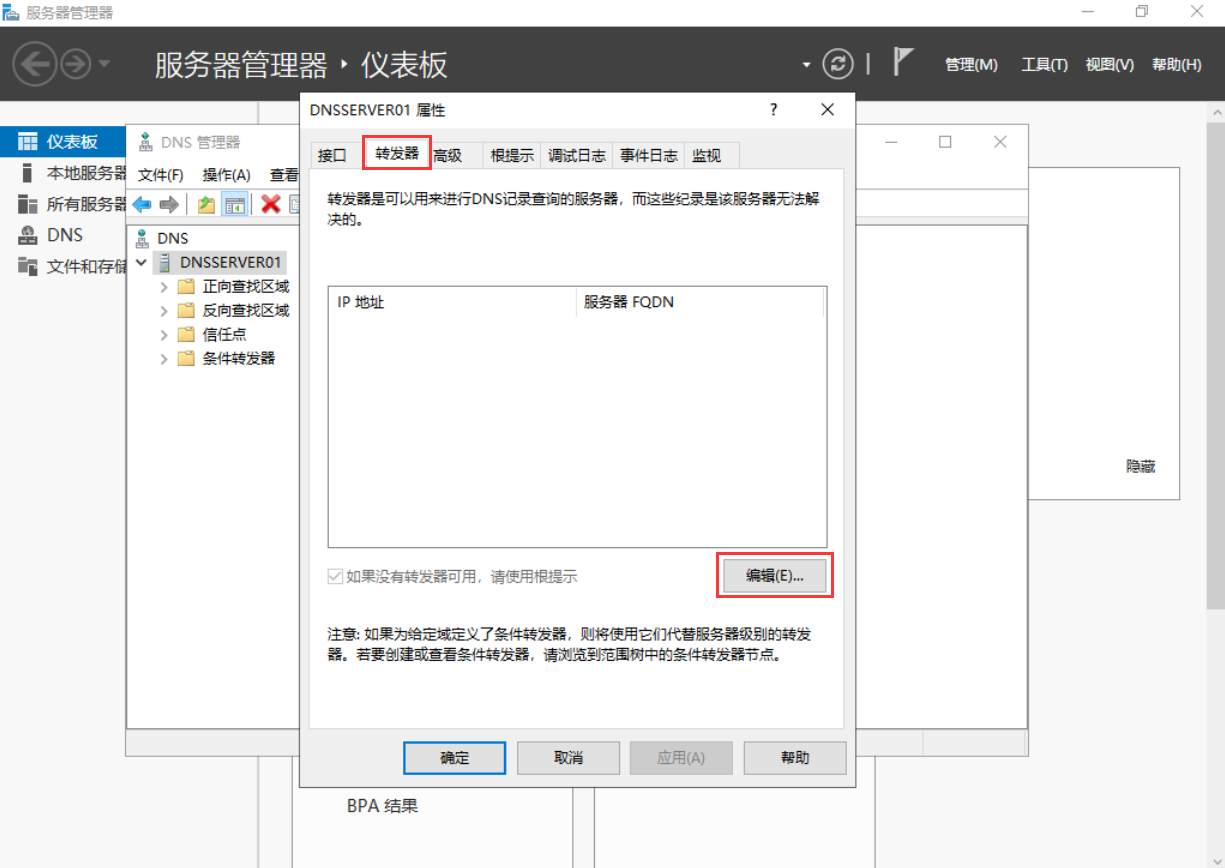Expand the 条件转发器 tree node
The width and height of the screenshot is (1225, 868).
click(x=163, y=358)
